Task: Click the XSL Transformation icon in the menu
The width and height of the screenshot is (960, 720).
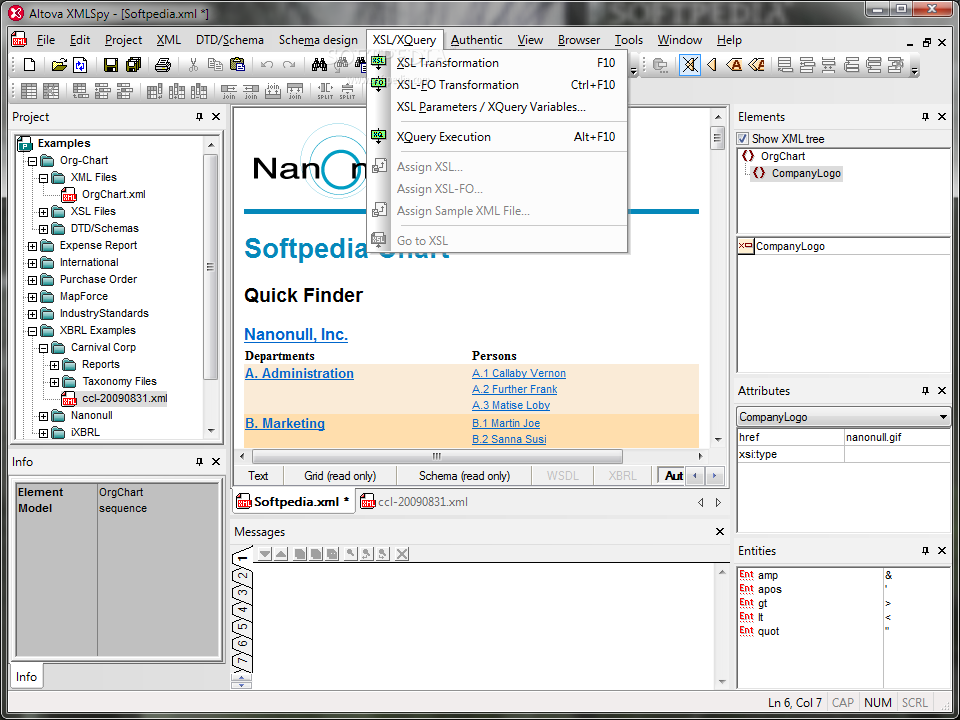Action: tap(378, 62)
